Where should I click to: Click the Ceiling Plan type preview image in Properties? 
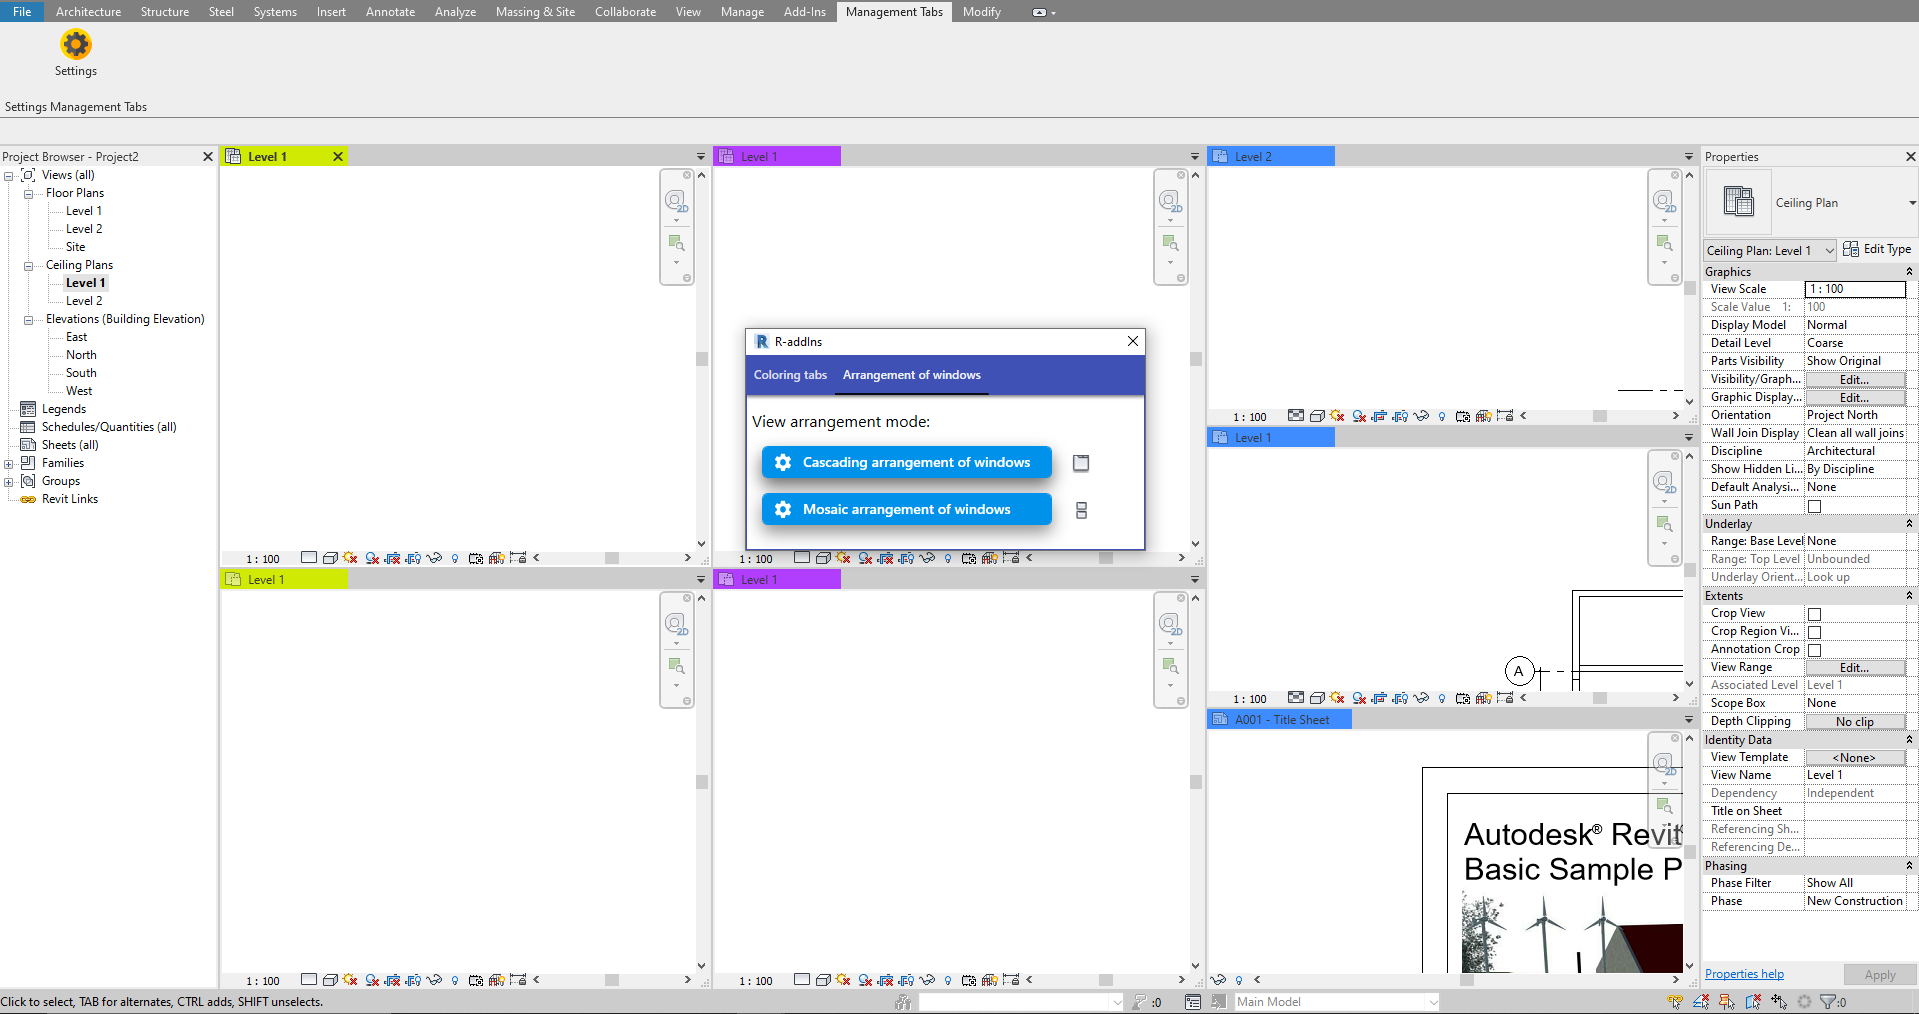click(x=1737, y=201)
